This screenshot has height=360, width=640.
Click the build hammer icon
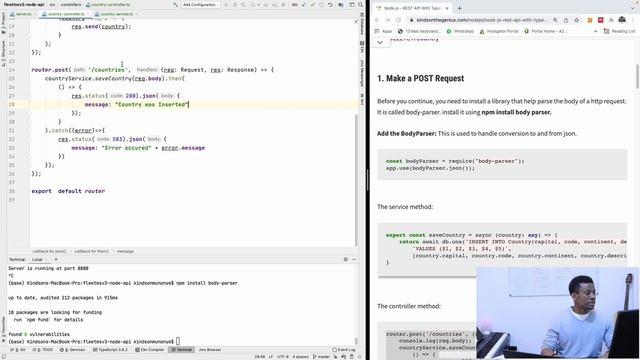(176, 4)
